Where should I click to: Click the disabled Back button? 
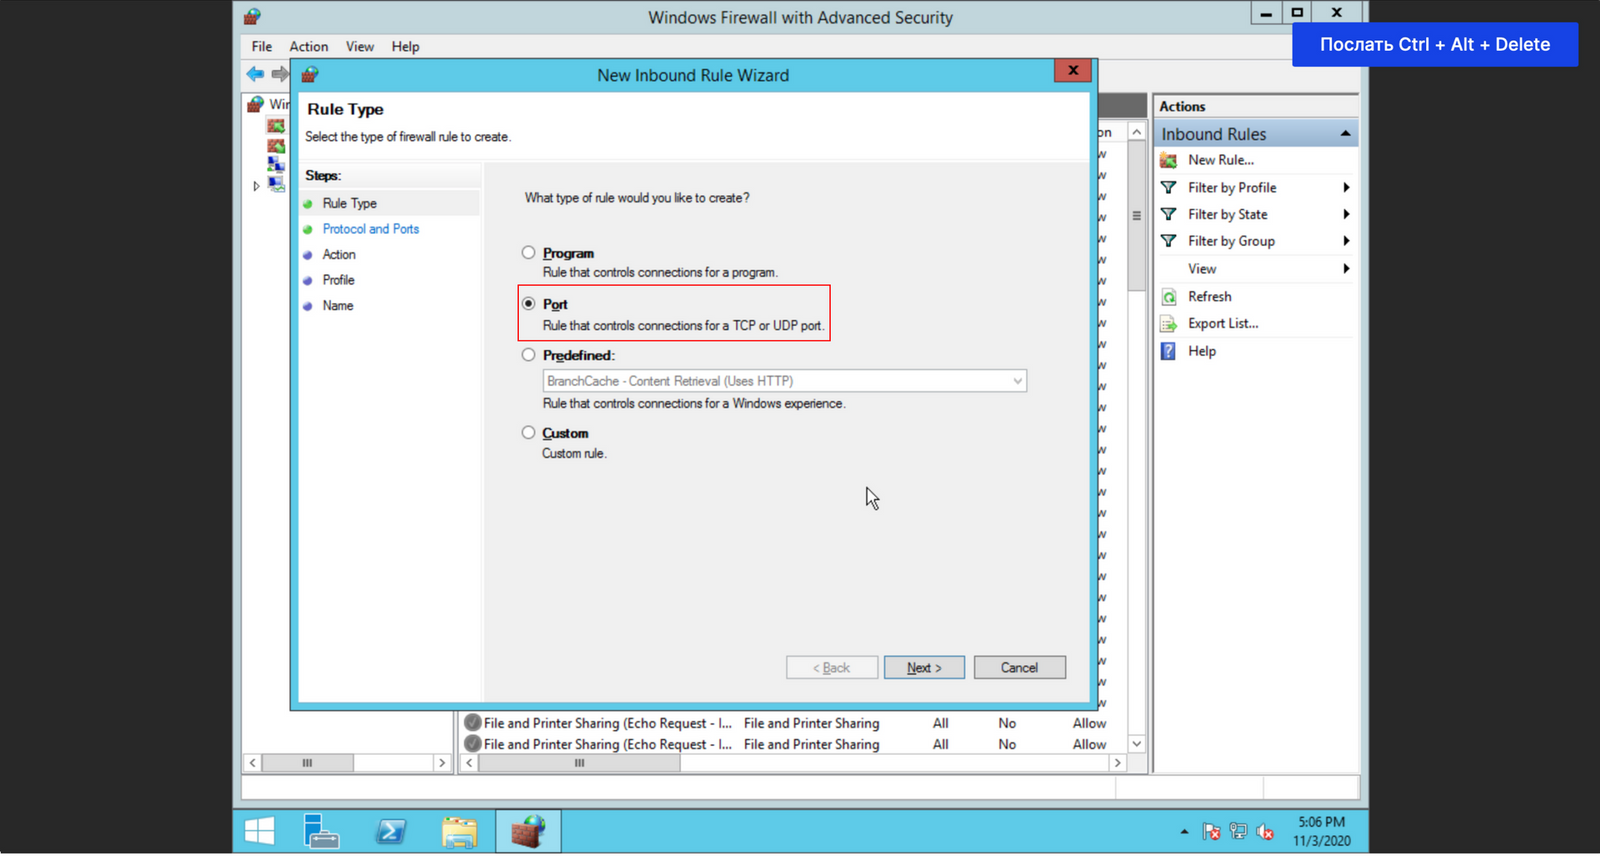[x=832, y=668]
